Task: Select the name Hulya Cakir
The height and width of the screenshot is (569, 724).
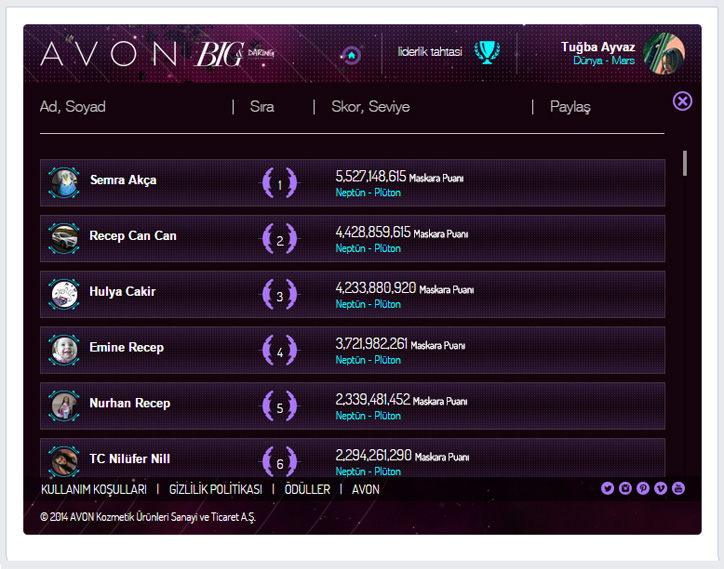Action: pyautogui.click(x=122, y=291)
